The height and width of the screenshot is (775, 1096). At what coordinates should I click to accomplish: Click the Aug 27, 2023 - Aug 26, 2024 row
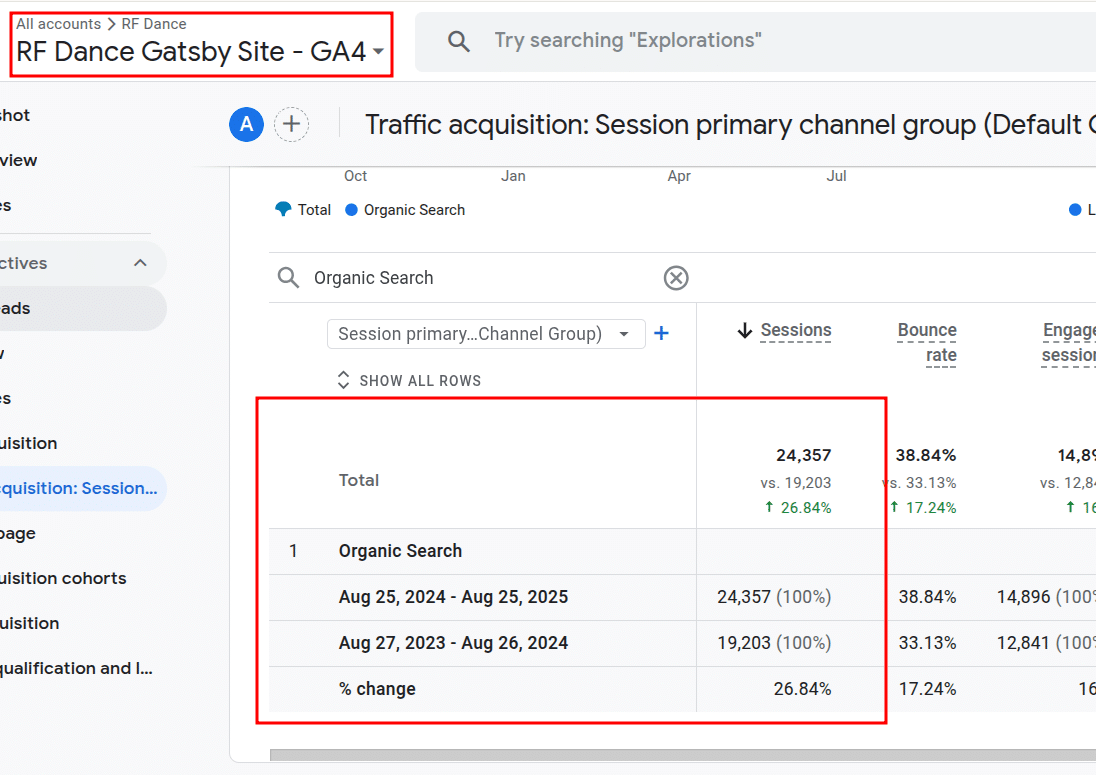click(454, 643)
